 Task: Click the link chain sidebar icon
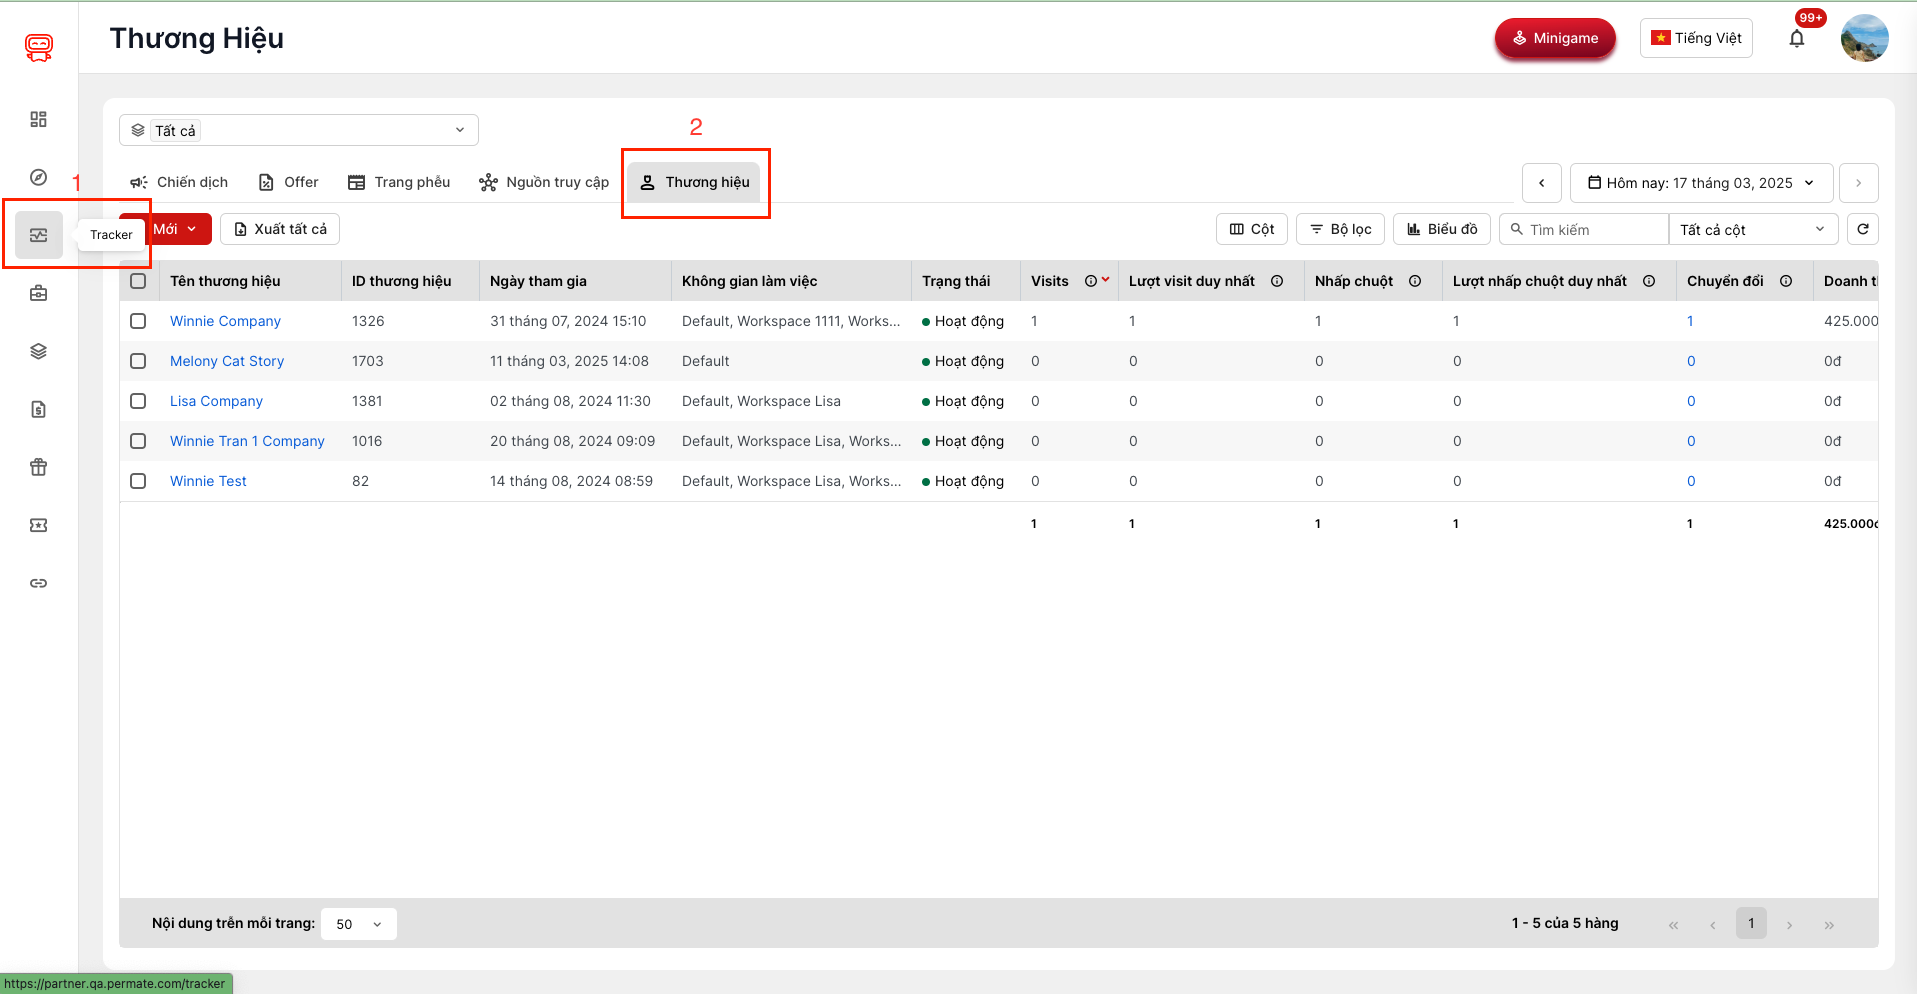point(38,583)
